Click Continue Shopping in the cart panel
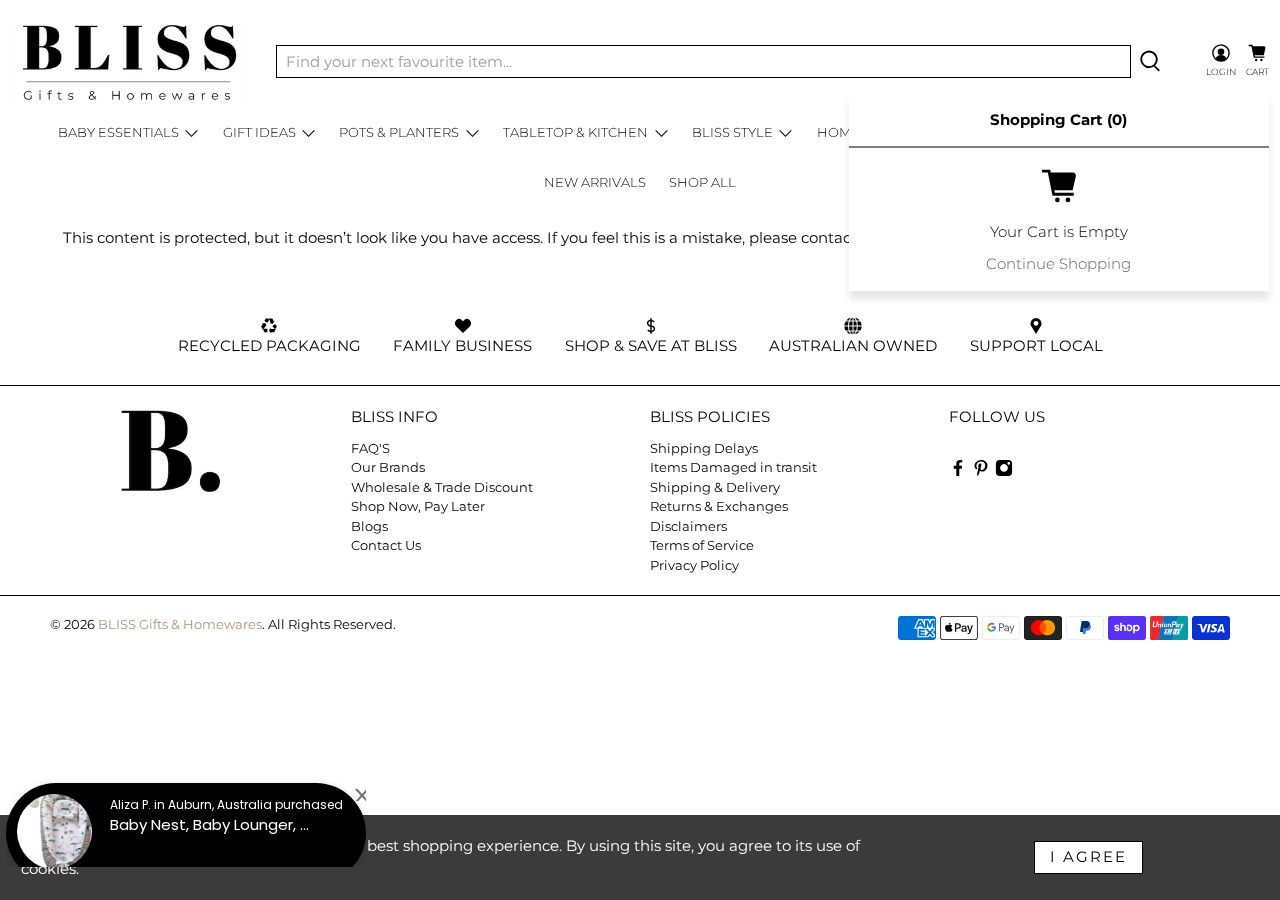Viewport: 1280px width, 900px height. [1058, 264]
